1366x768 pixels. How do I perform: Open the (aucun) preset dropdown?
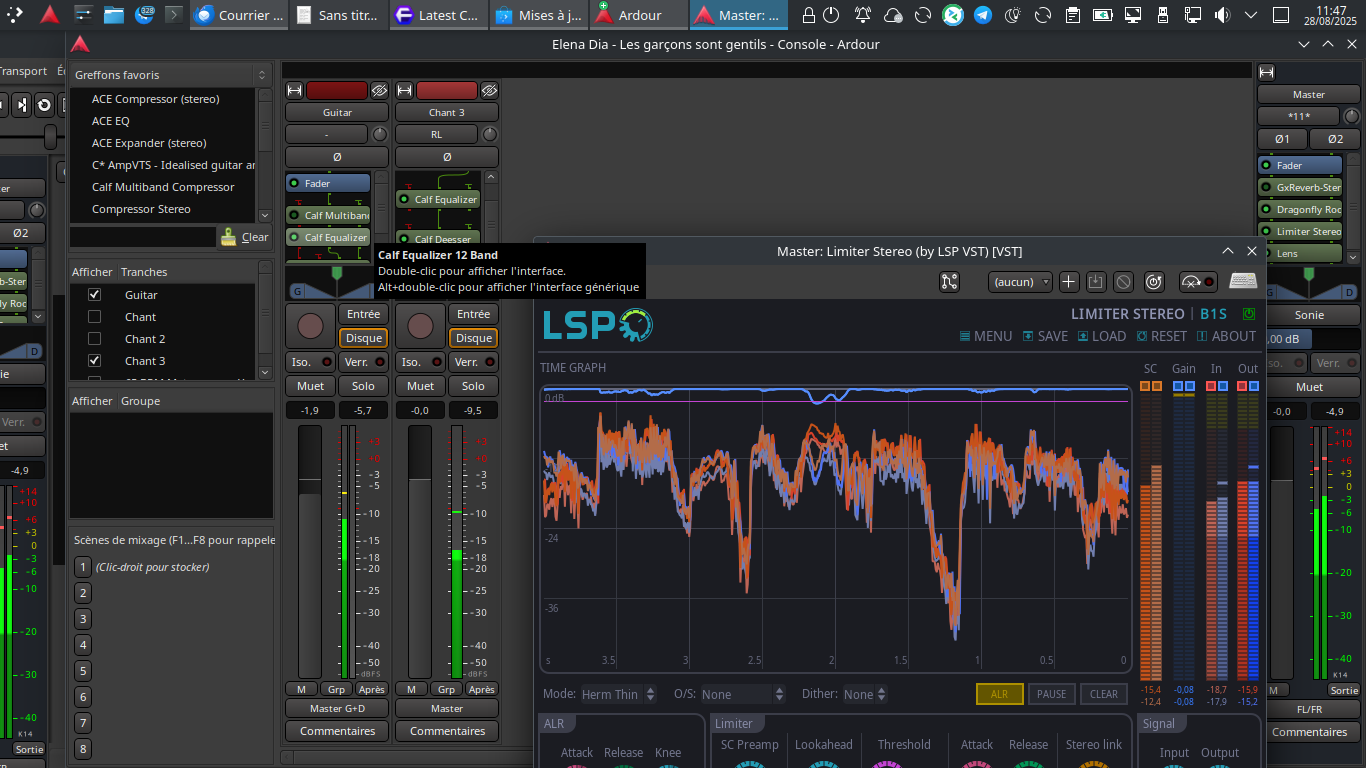click(1020, 282)
